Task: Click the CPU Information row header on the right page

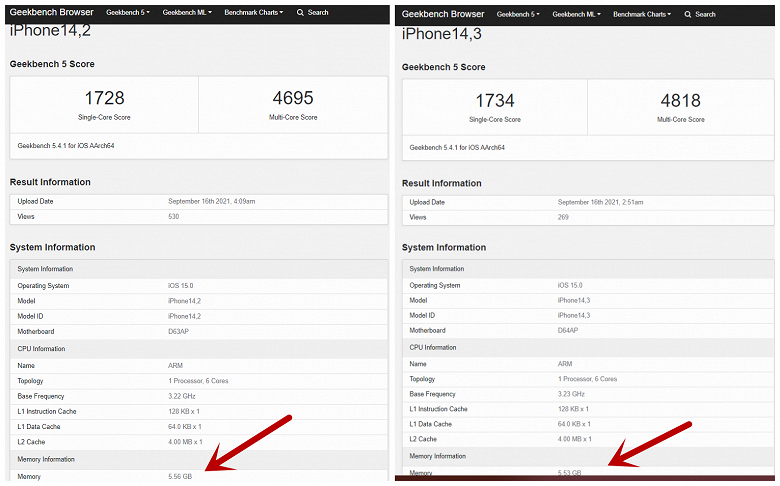Action: pos(587,348)
